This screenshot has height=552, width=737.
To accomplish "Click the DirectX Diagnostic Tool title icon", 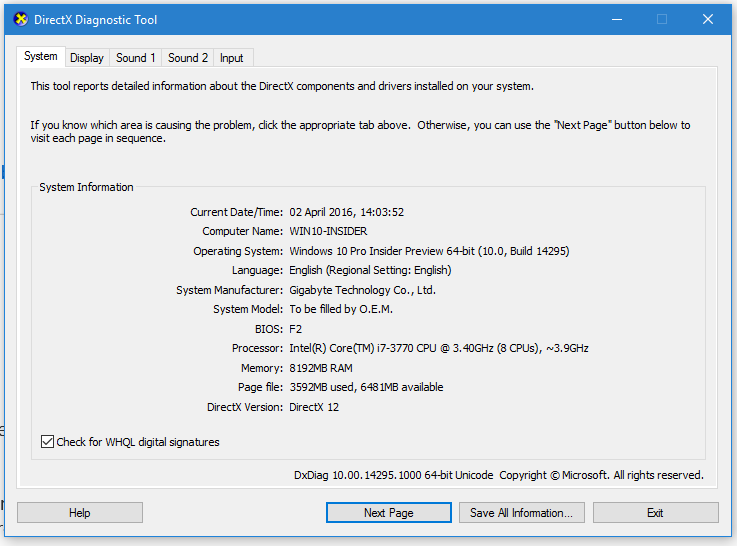I will (21, 19).
